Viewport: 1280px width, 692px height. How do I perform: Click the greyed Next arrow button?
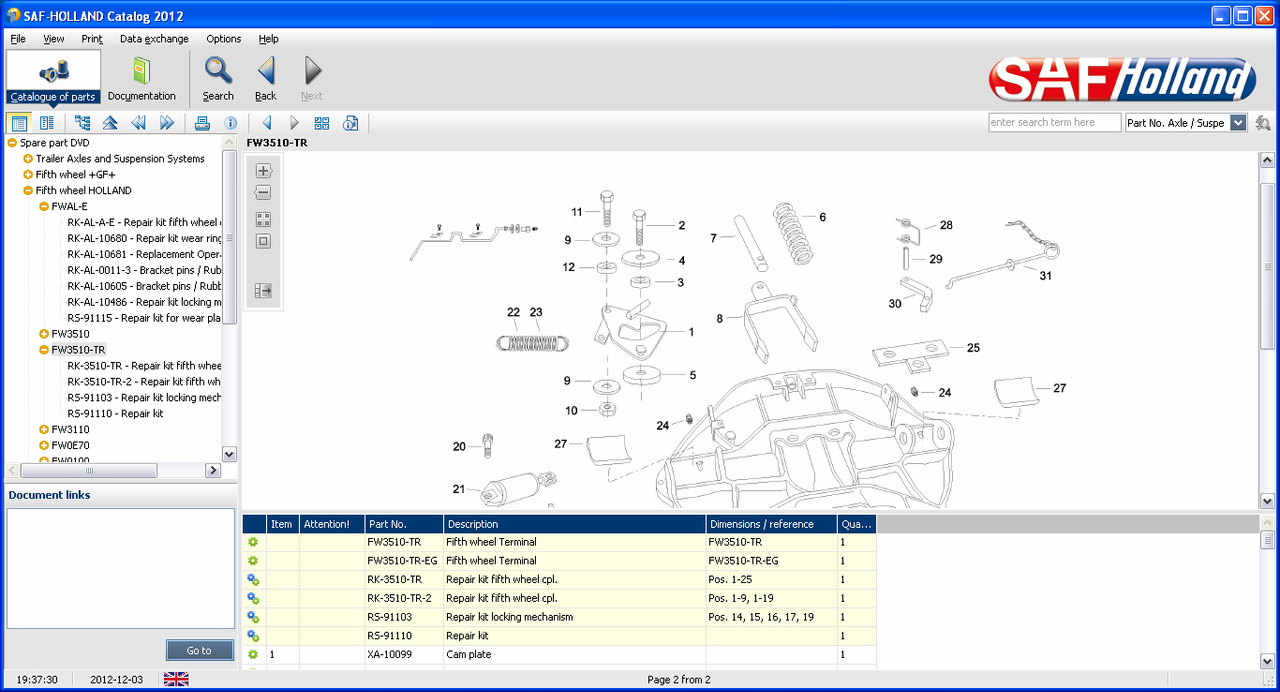[x=312, y=77]
